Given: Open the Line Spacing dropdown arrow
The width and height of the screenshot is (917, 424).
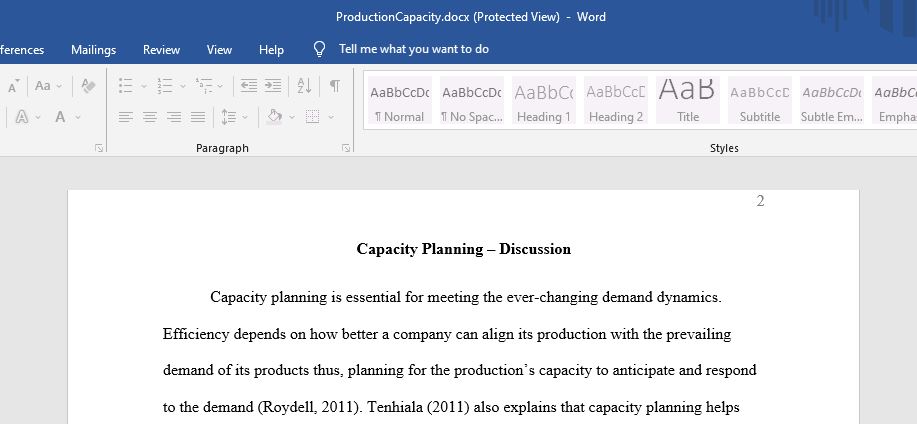Looking at the screenshot, I should pos(245,118).
